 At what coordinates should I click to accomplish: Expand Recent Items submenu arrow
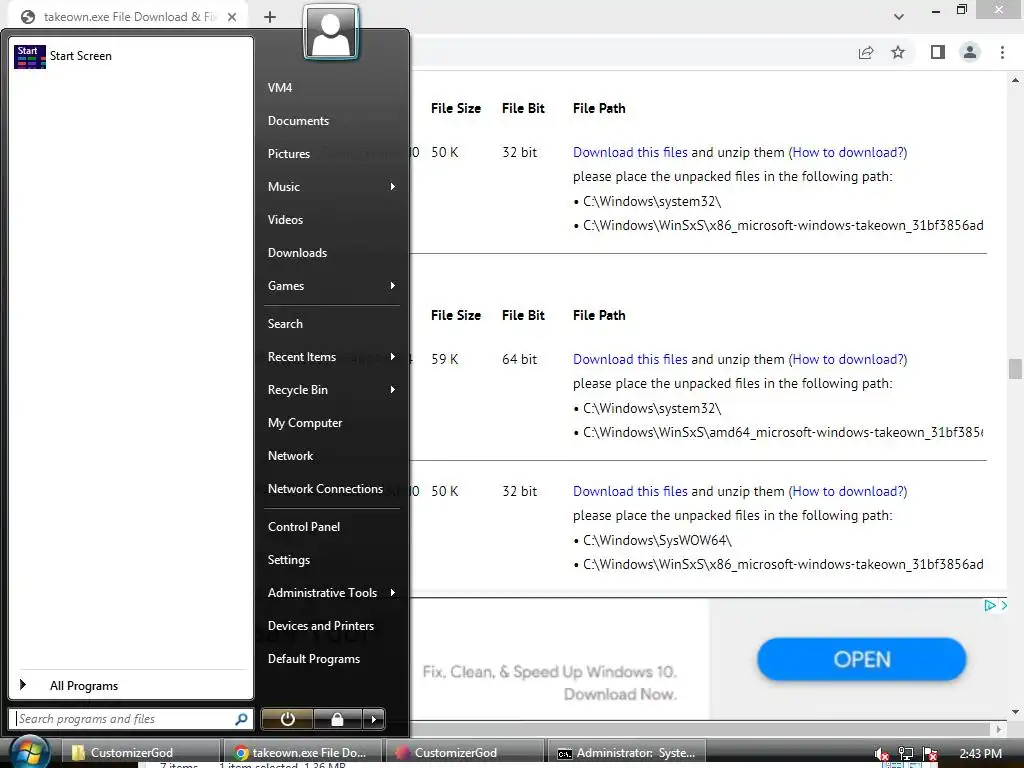pyautogui.click(x=392, y=357)
